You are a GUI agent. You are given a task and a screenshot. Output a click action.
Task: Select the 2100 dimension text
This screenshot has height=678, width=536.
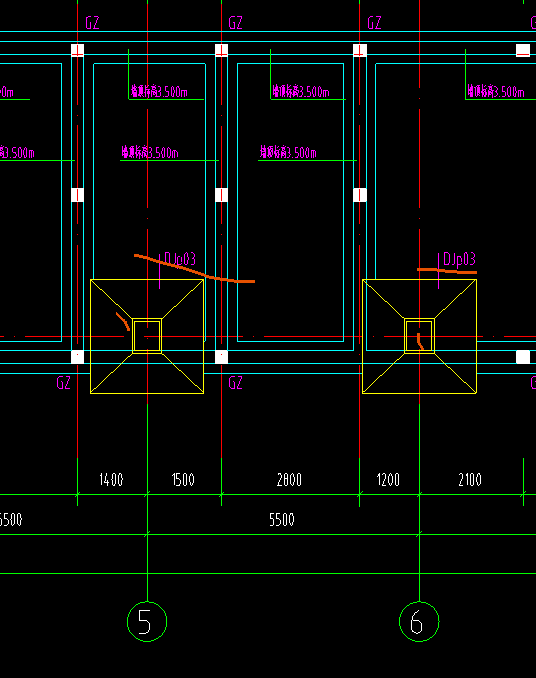(470, 480)
